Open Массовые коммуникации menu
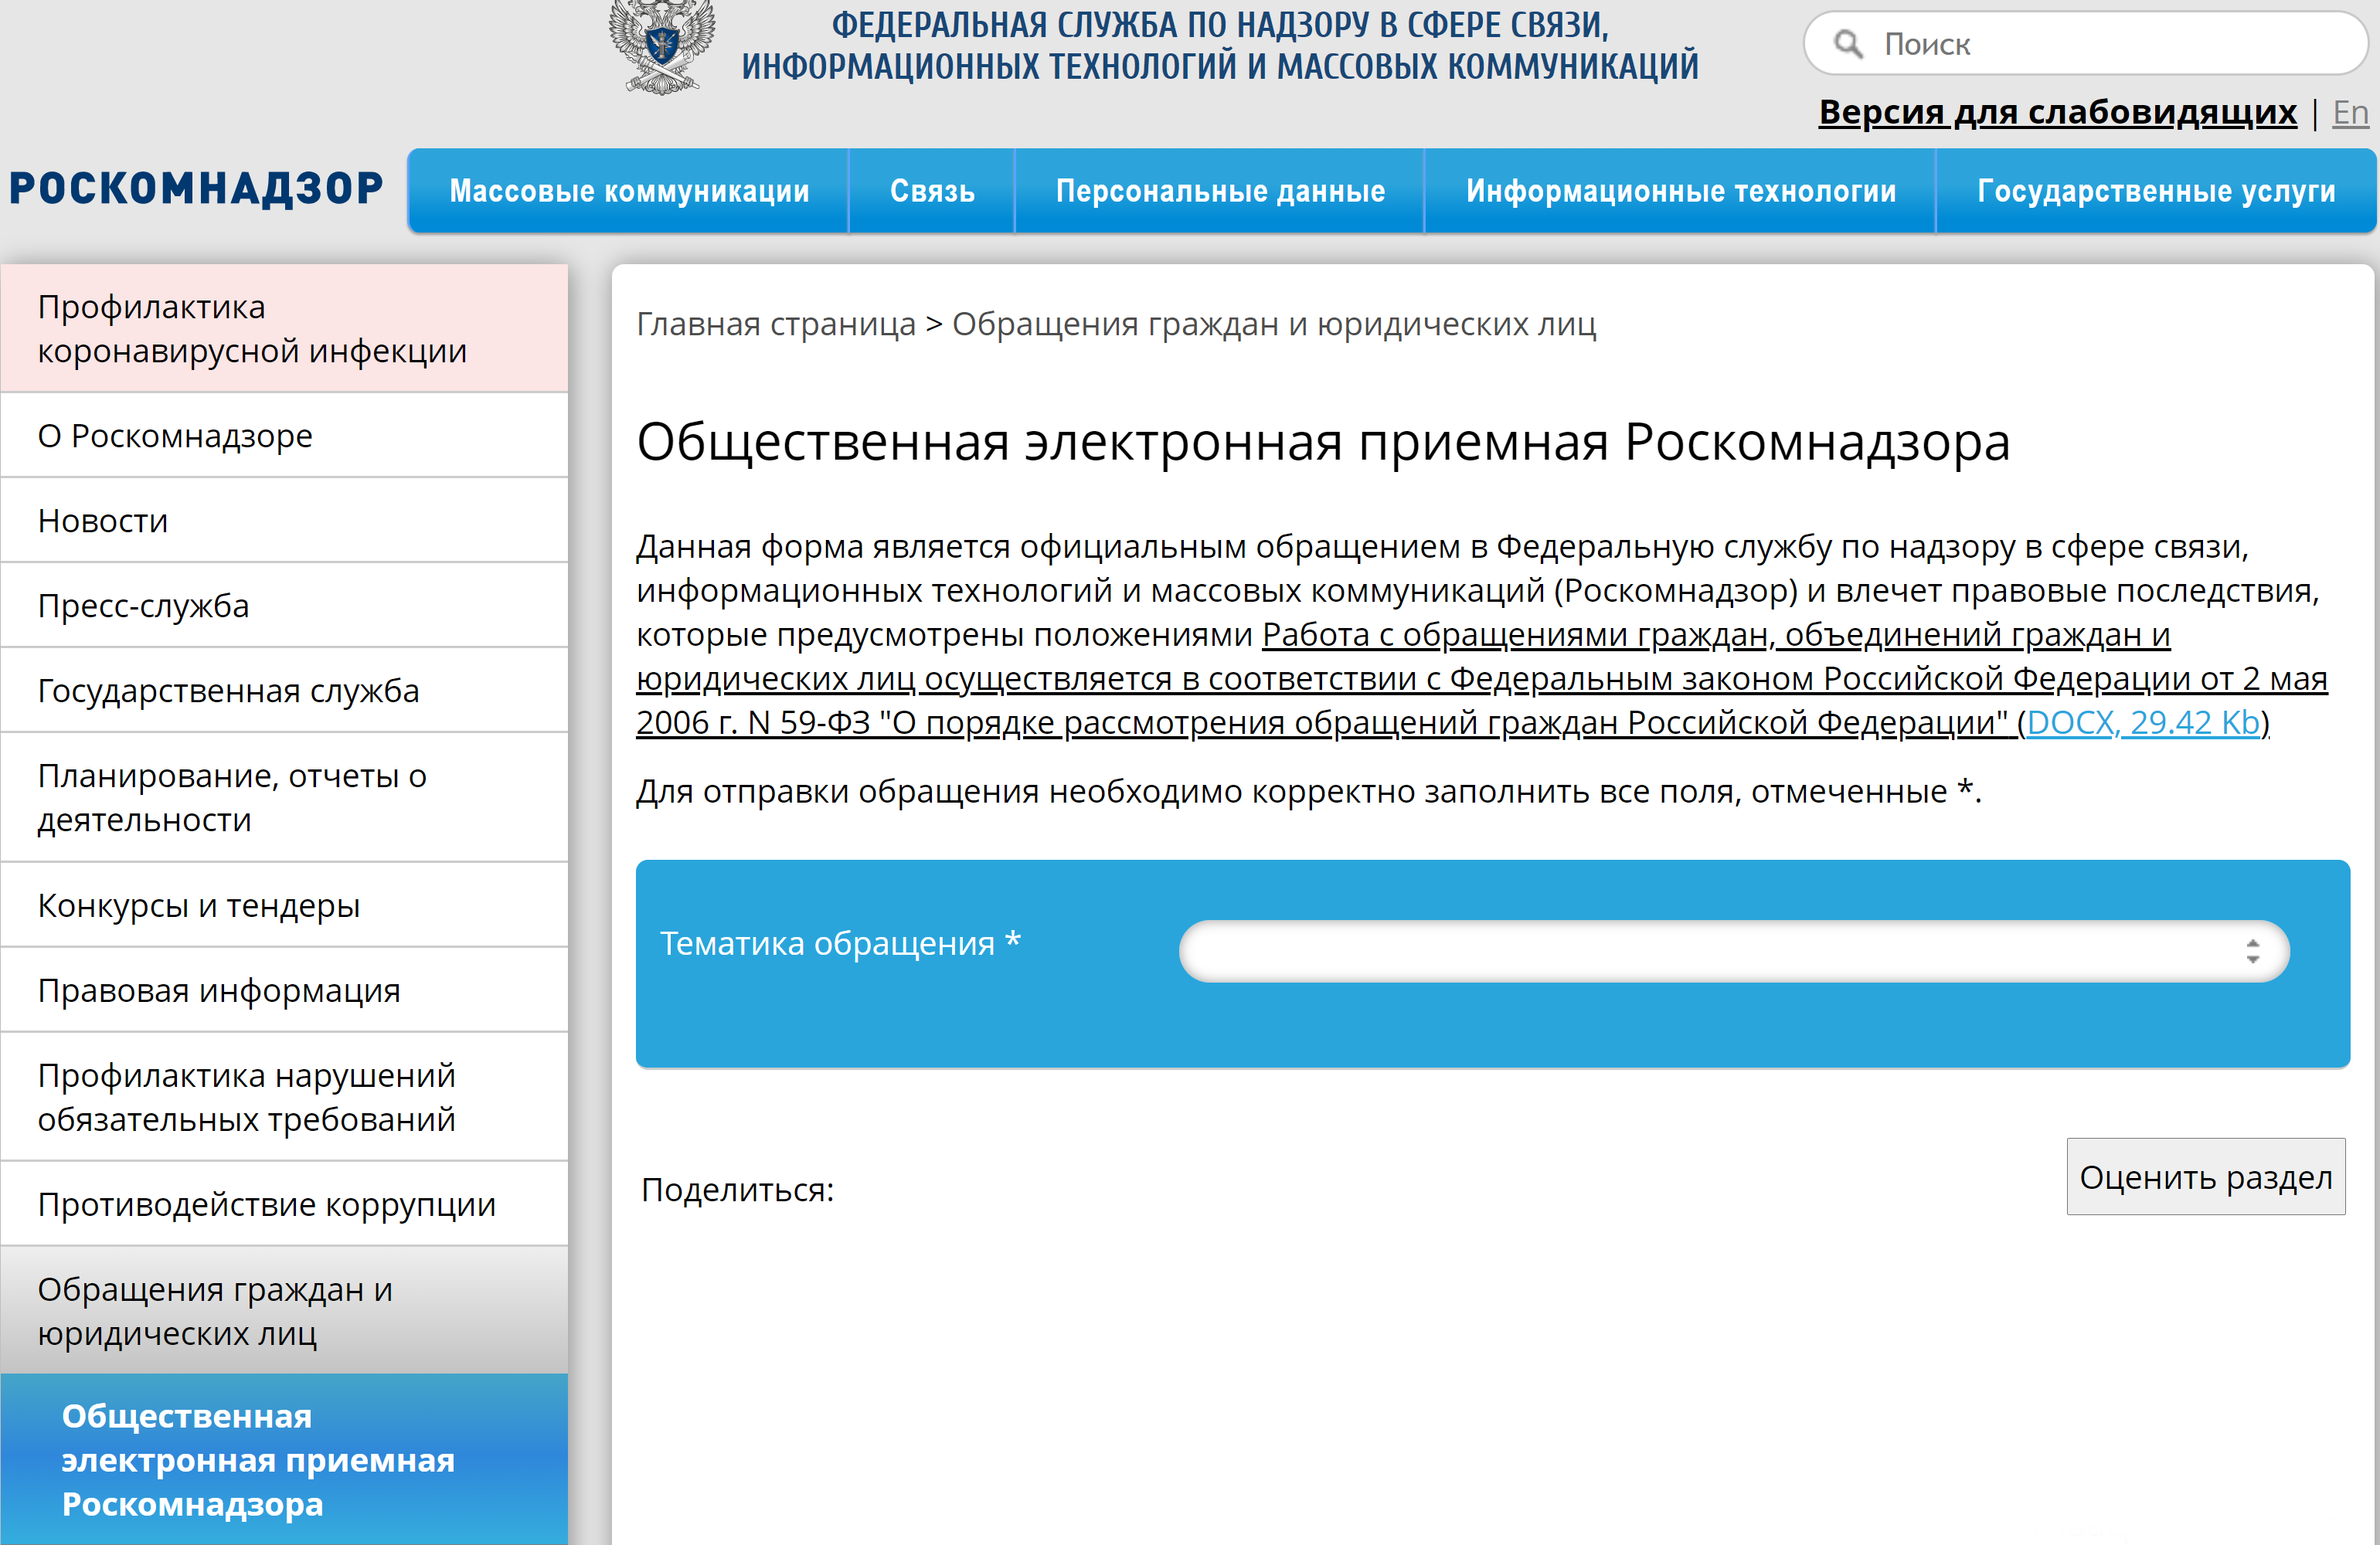This screenshot has height=1545, width=2380. pos(629,191)
